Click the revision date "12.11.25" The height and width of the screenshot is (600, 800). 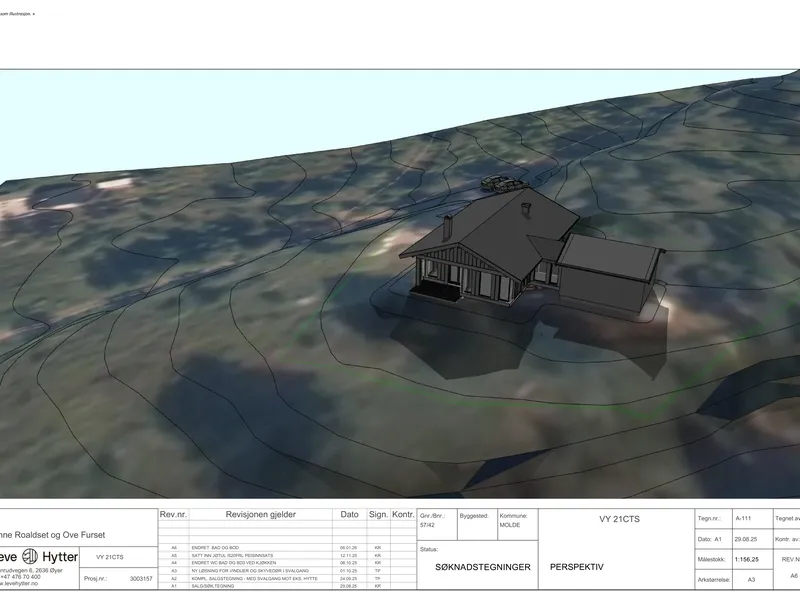(x=349, y=556)
